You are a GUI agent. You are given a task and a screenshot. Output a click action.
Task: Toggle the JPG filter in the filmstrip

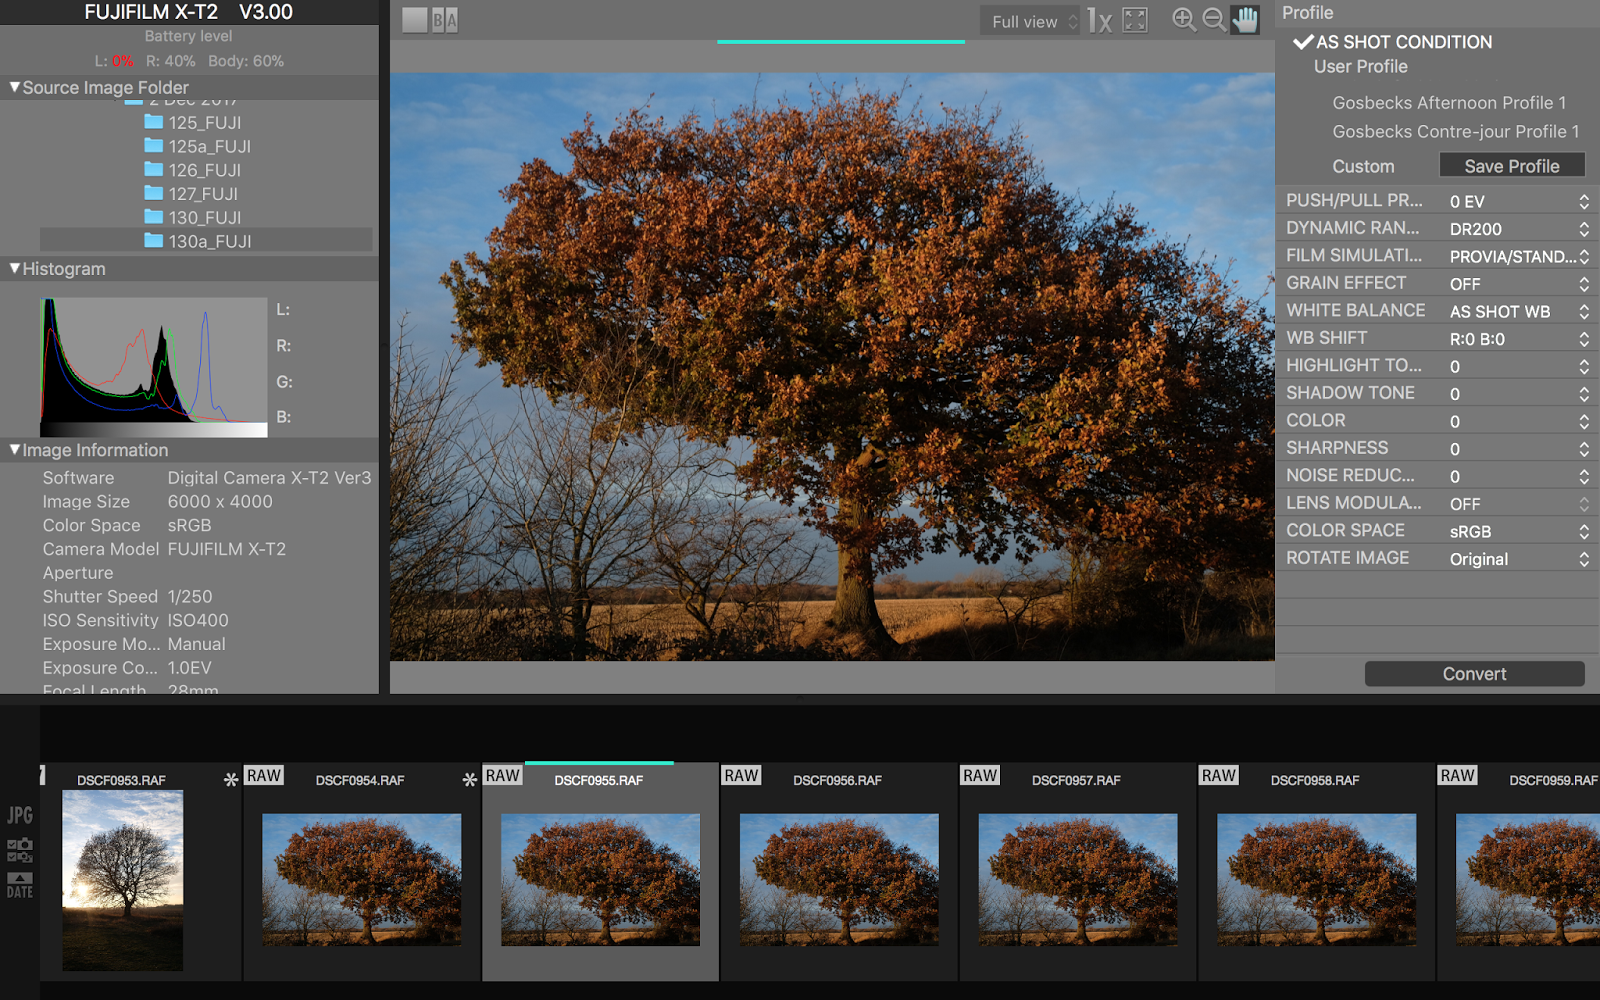20,815
